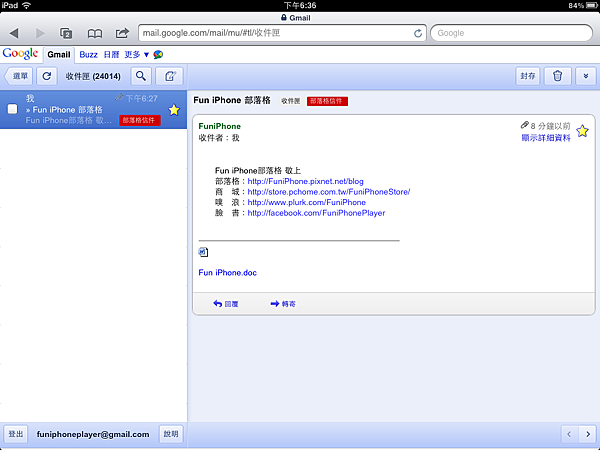Click the red 部落格信件 tag in inbox list
Screen dimensions: 600x450
140,120
